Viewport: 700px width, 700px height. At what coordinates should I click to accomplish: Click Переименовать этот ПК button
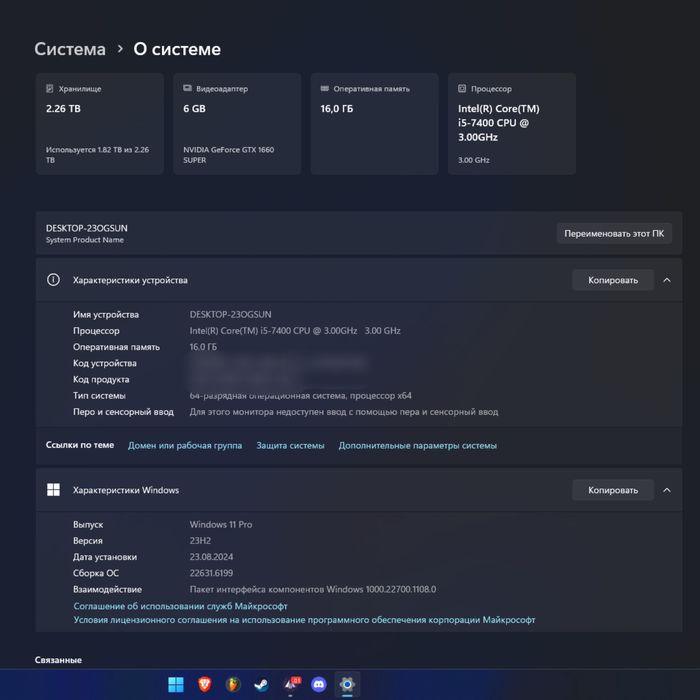coord(614,233)
